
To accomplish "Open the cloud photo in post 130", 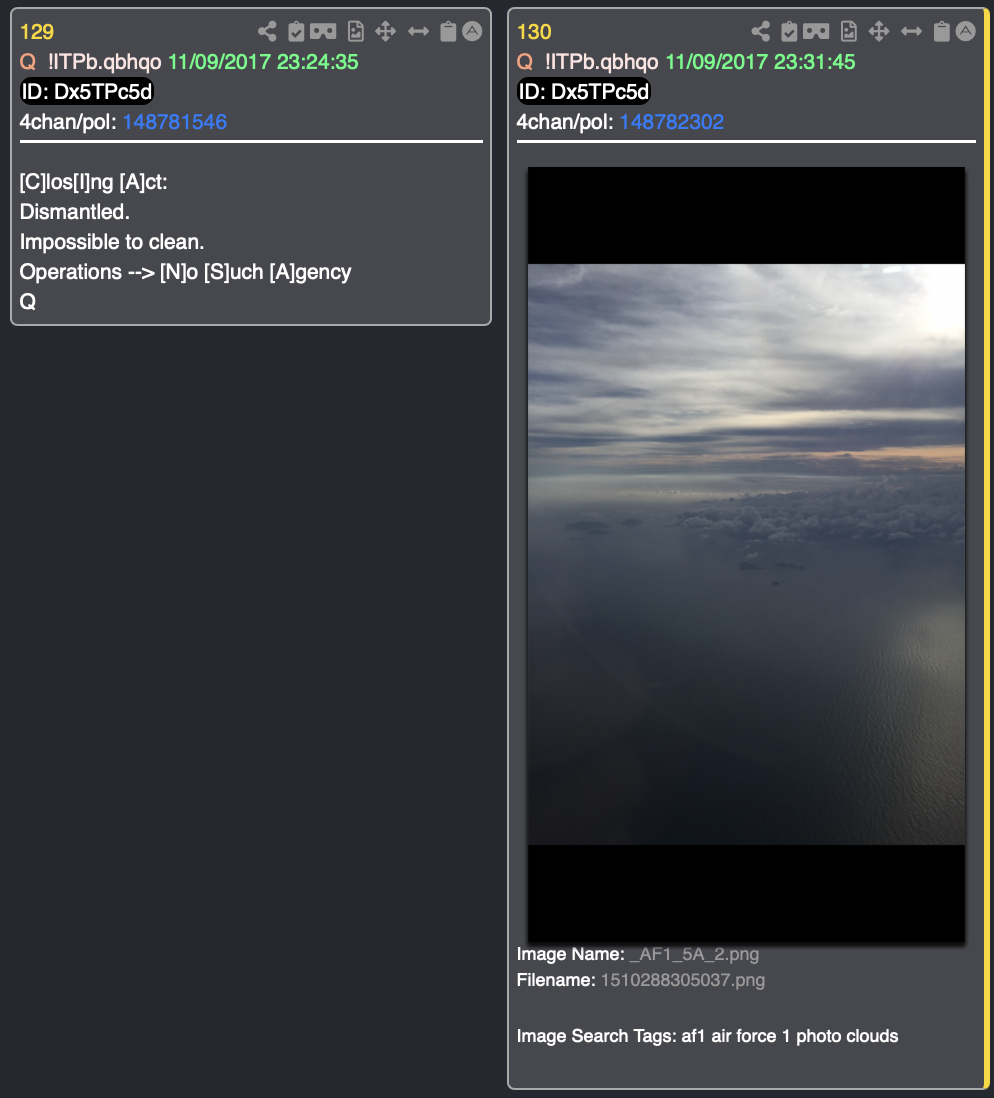I will click(746, 555).
